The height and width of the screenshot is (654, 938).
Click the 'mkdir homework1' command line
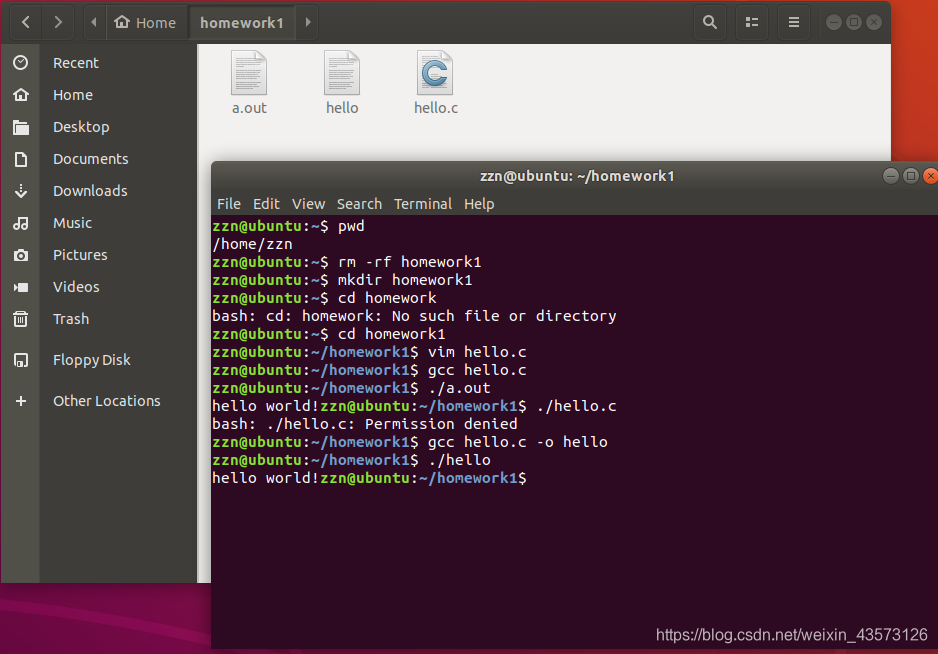342,280
